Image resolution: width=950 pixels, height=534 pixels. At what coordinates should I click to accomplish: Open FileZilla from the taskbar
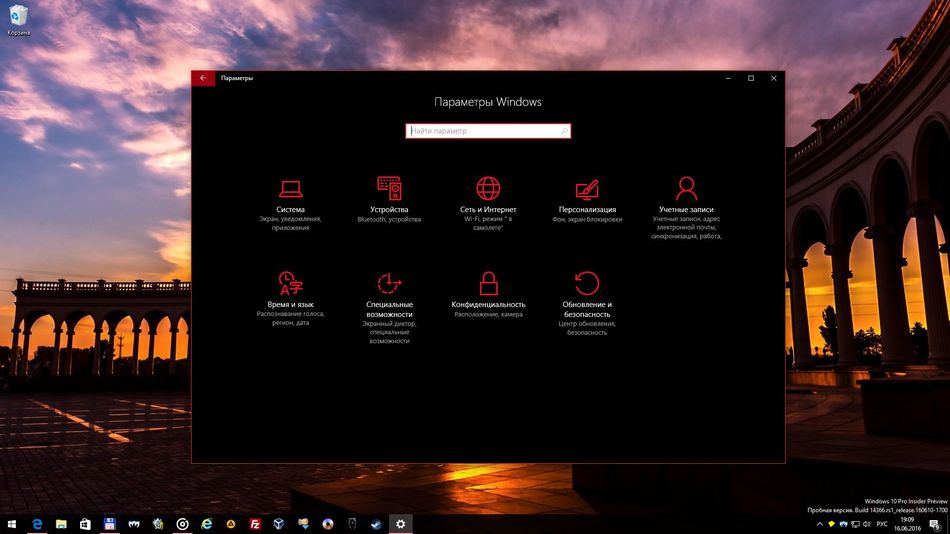(x=255, y=524)
